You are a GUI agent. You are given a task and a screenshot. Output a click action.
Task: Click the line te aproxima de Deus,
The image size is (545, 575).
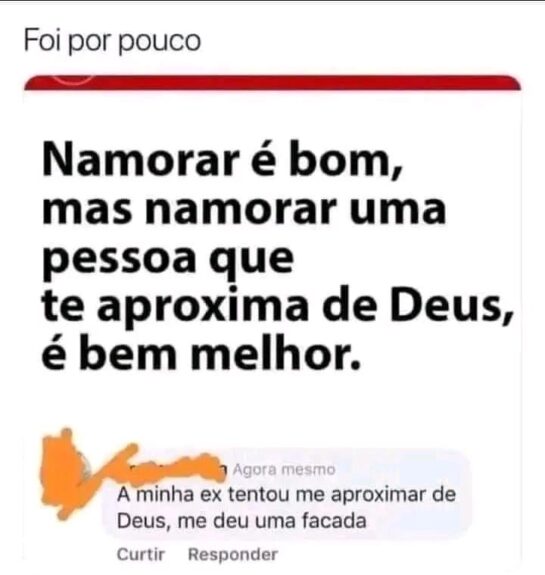pyautogui.click(x=277, y=307)
